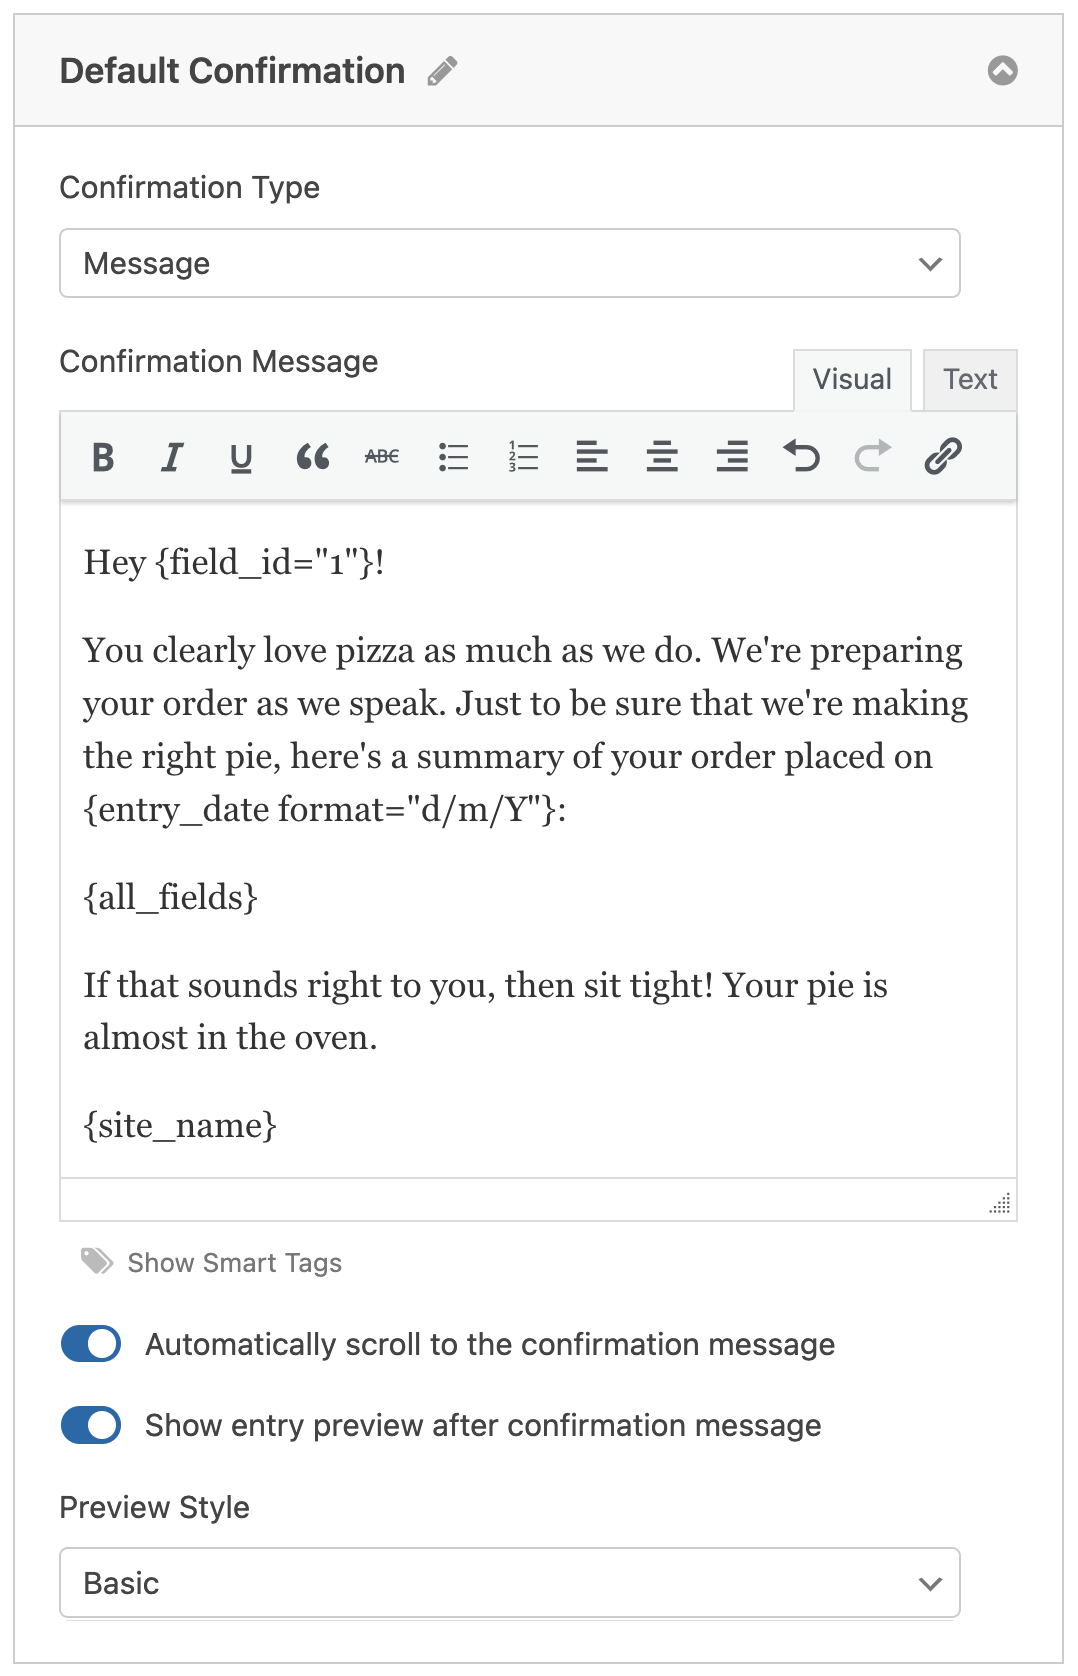Edit the Default Confirmation name with pencil

pyautogui.click(x=442, y=71)
